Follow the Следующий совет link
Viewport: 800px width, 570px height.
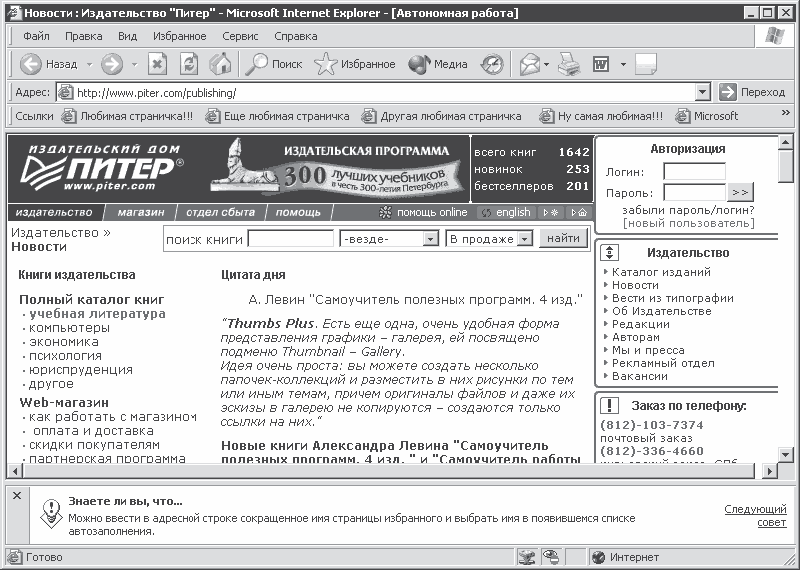755,515
